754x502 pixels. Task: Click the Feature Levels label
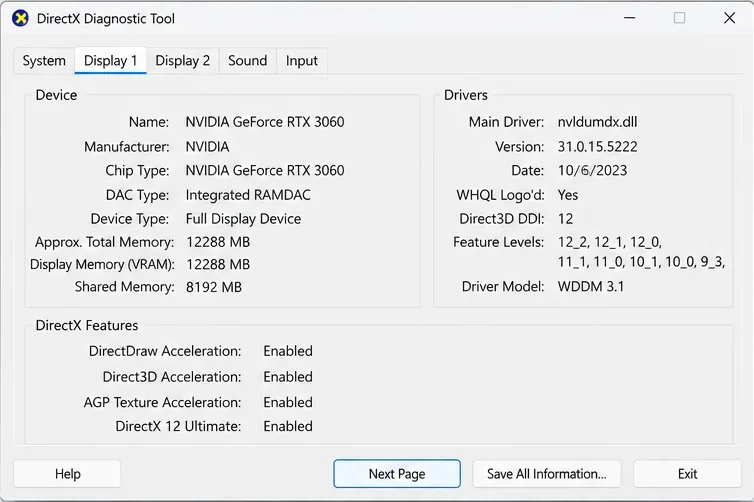[498, 242]
